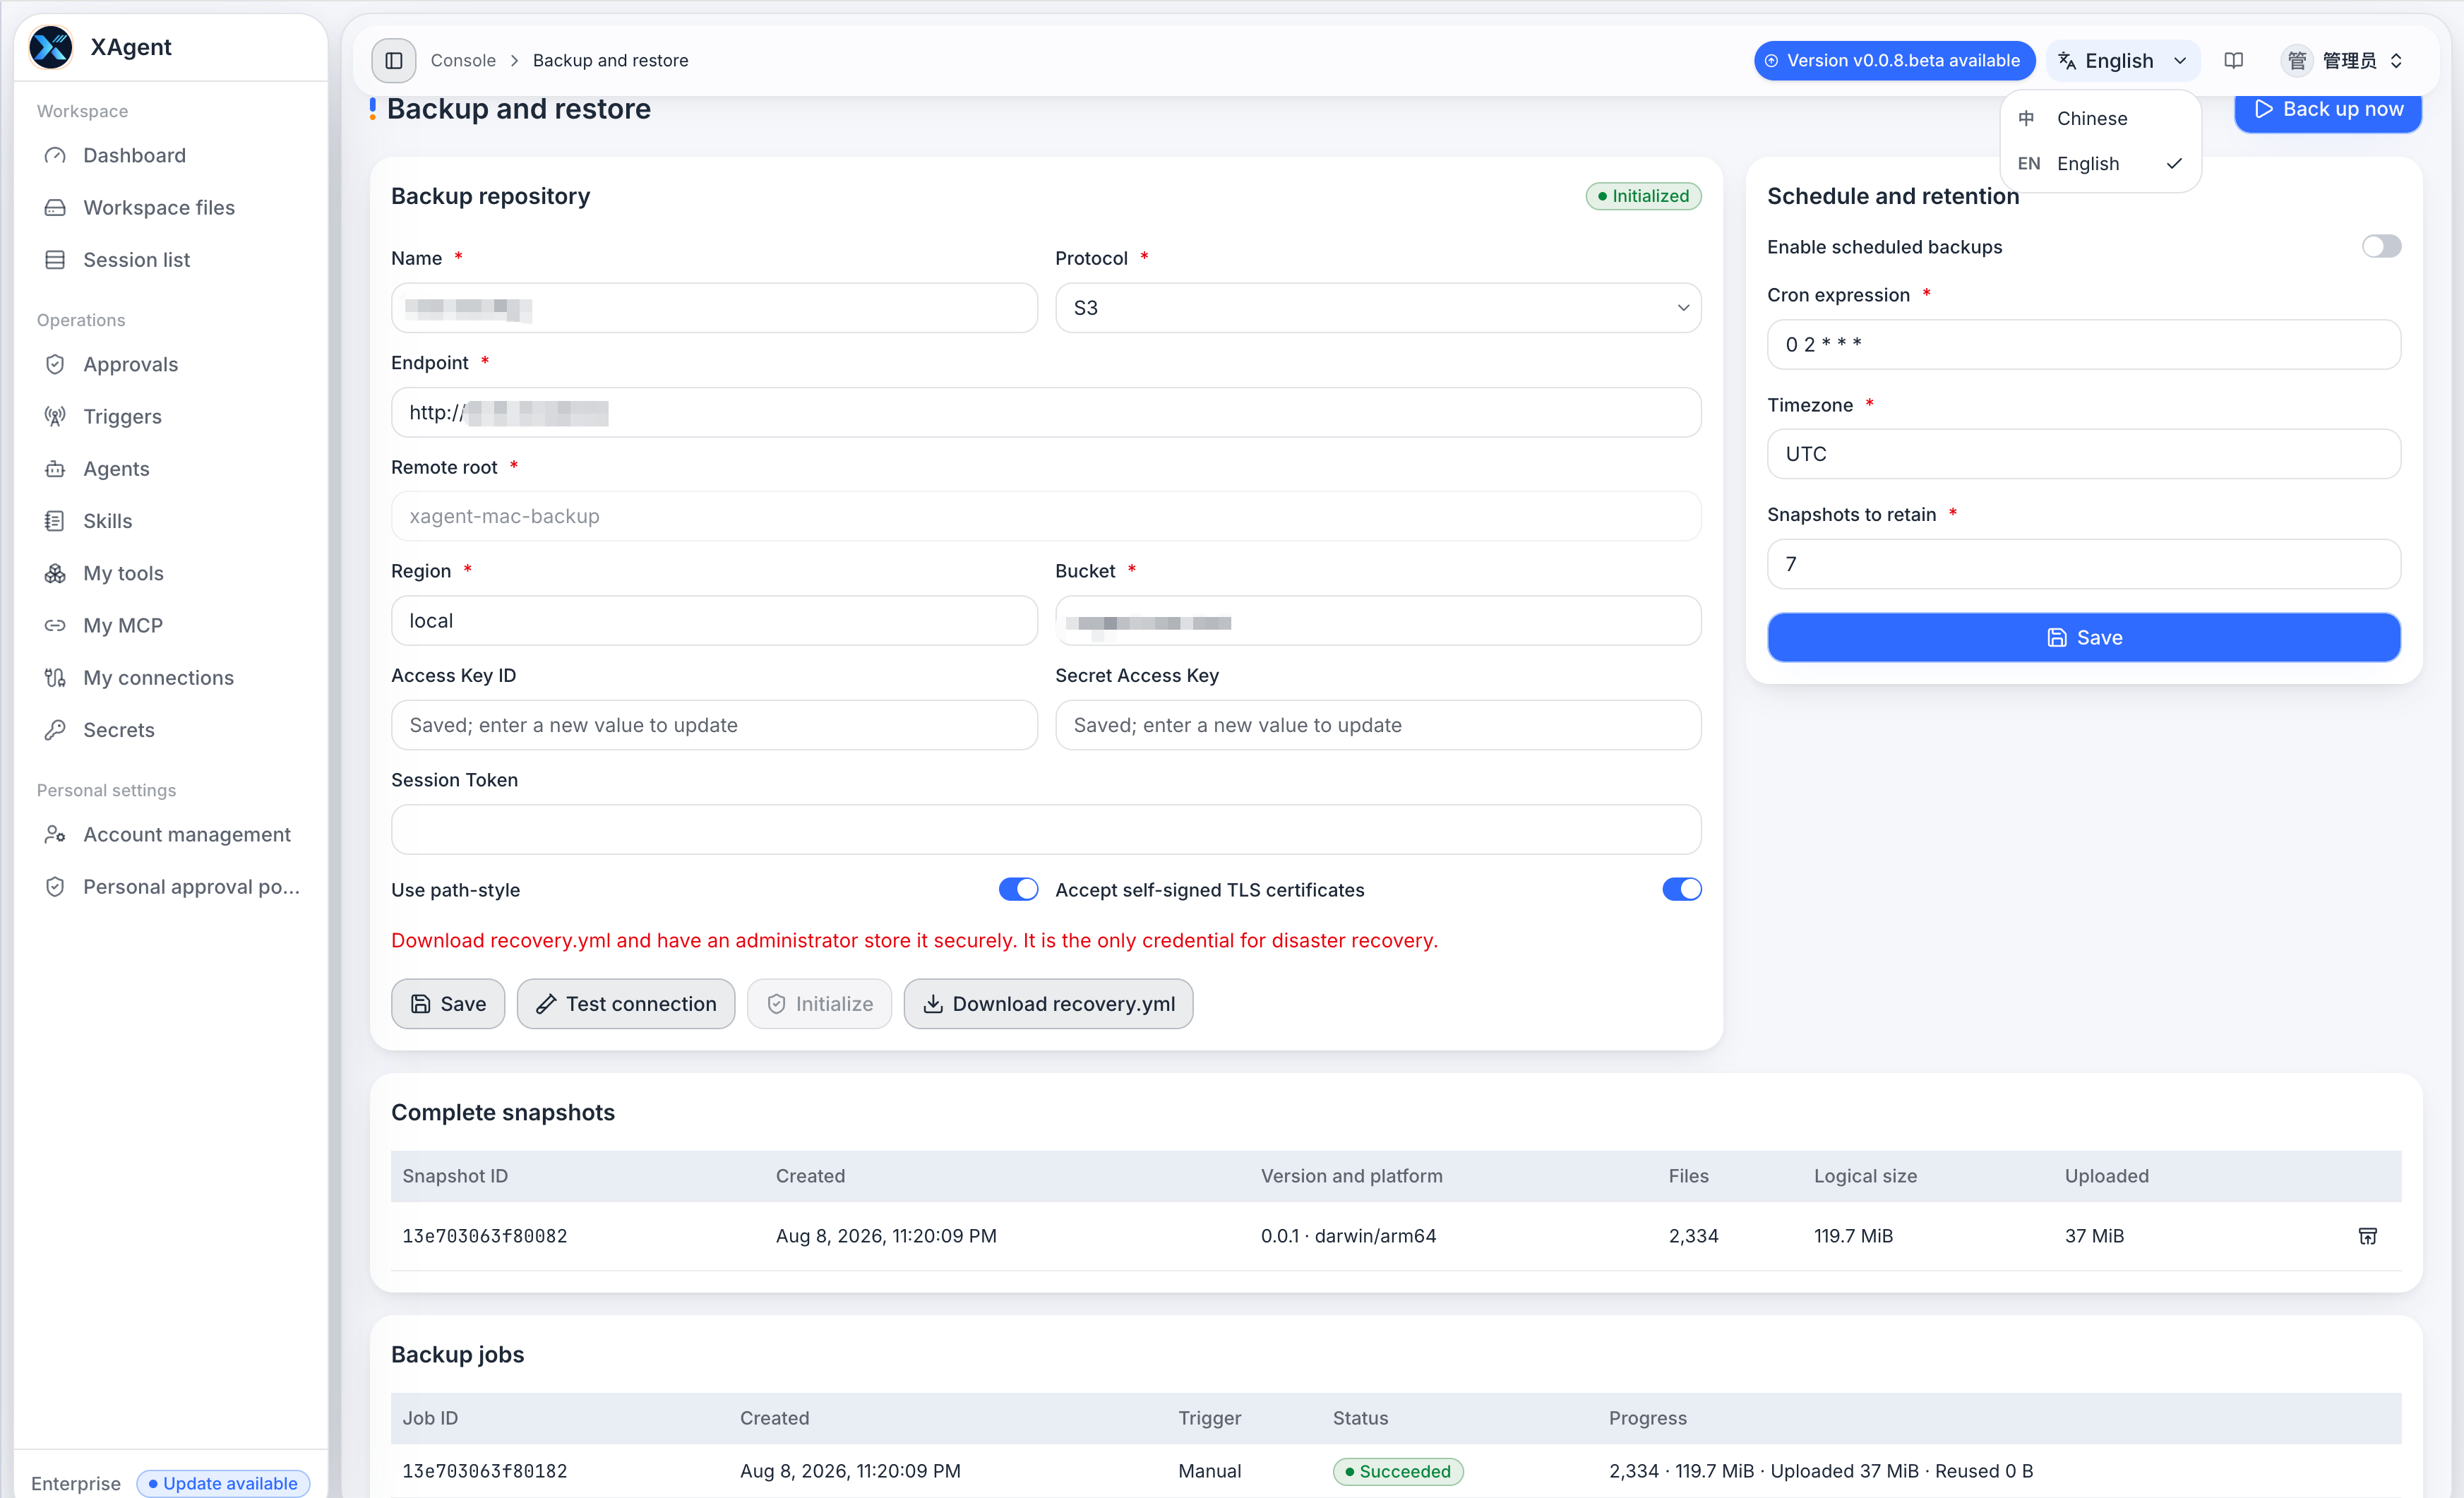
Task: Click the XAgent logo icon
Action: tap(50, 47)
